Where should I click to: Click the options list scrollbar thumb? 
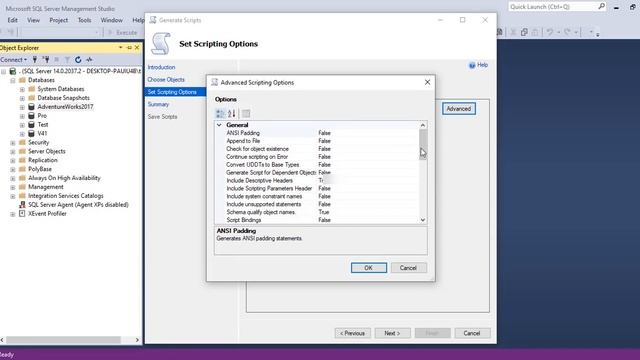[x=423, y=145]
